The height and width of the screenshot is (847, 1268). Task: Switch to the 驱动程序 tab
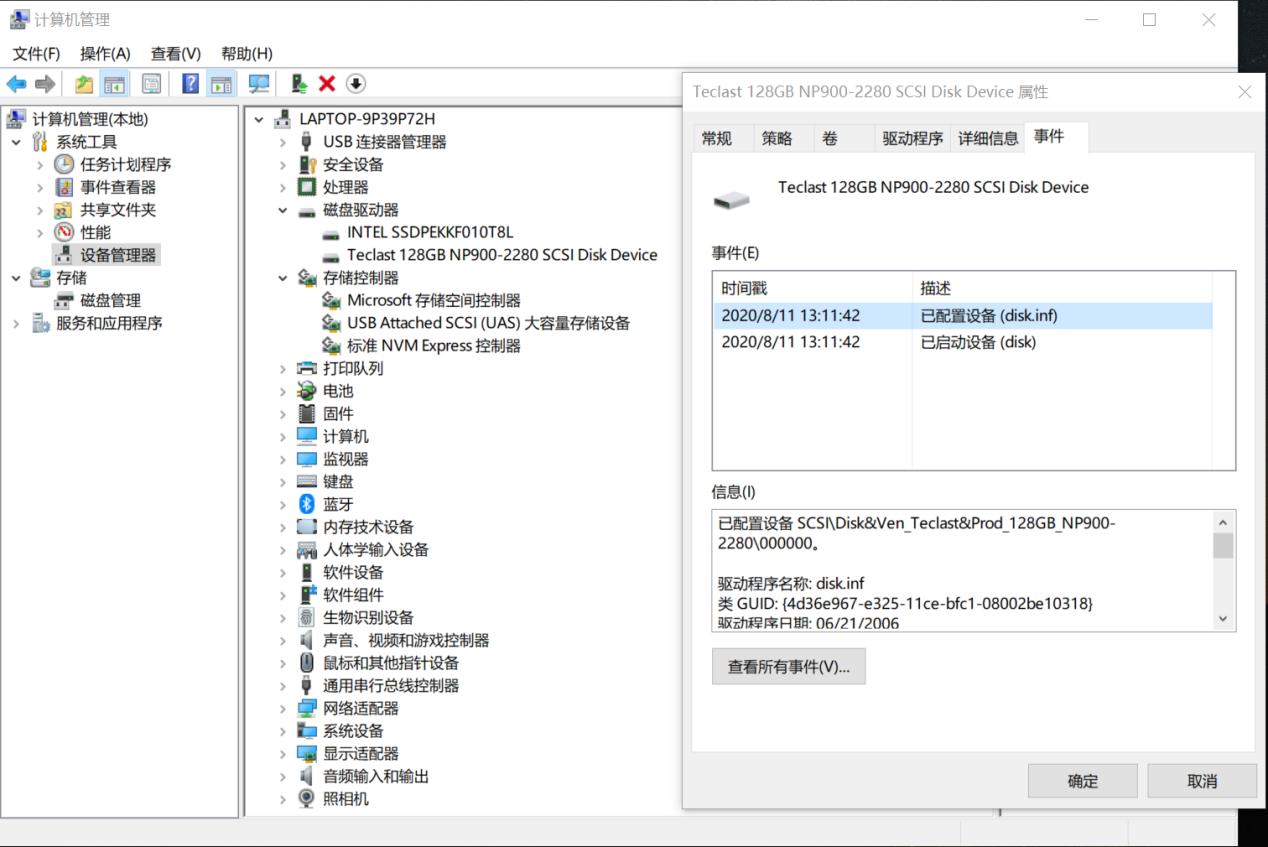pos(911,138)
